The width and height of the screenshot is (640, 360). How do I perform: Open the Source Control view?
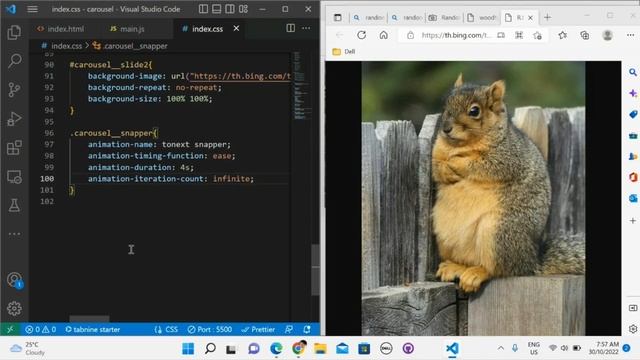[x=14, y=89]
